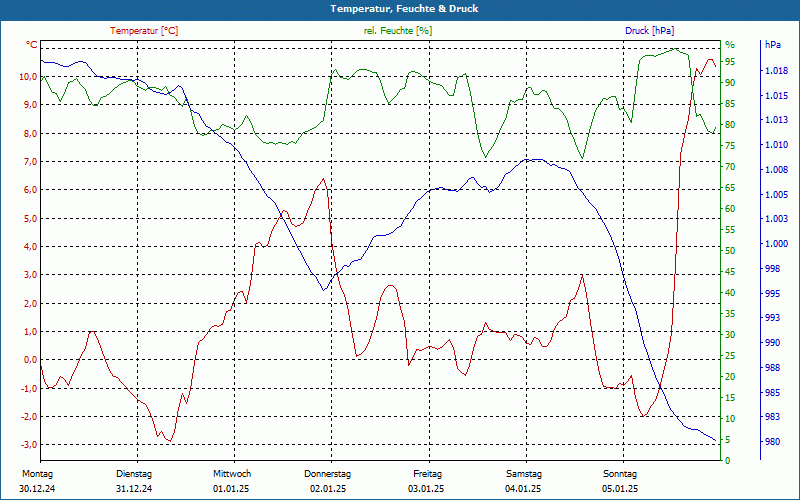Click humidity axis value '65'
Viewport: 800px width, 500px height.
click(x=730, y=188)
